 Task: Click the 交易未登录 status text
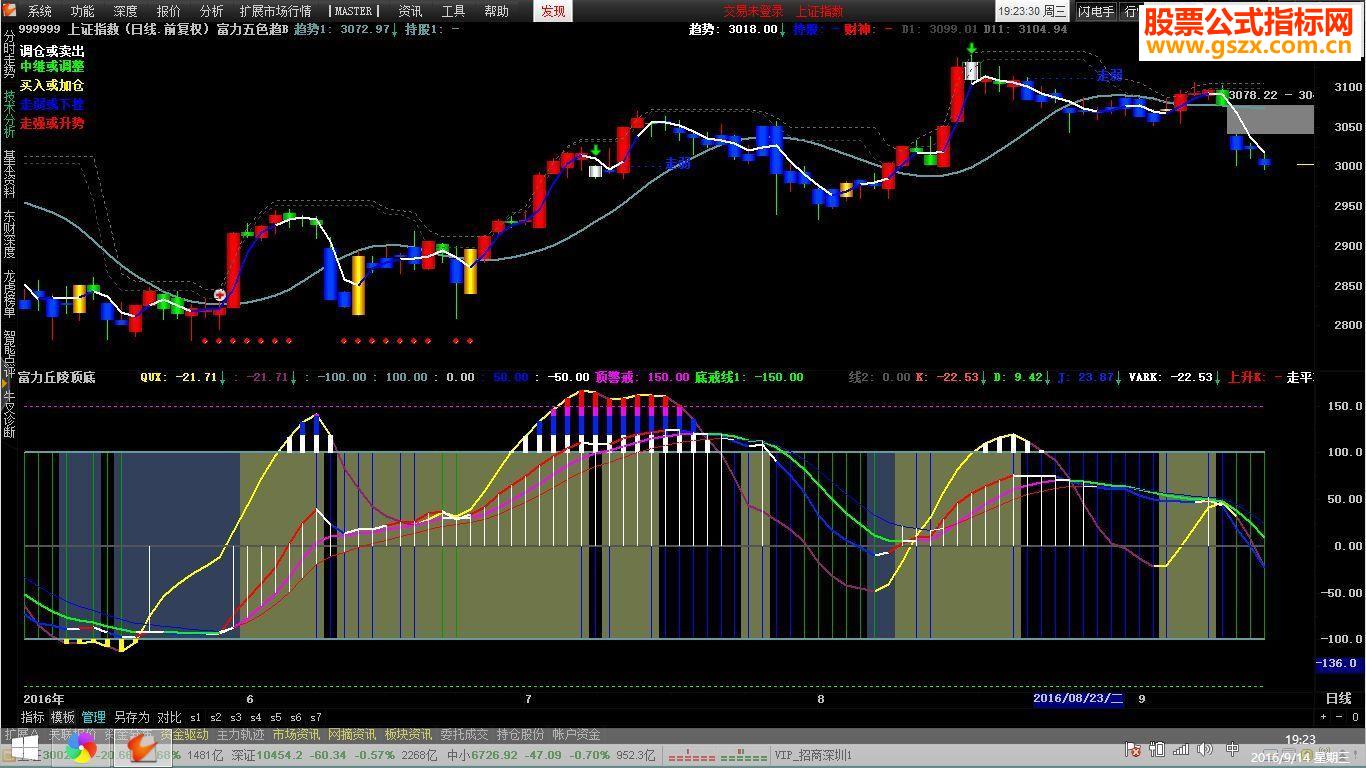point(753,11)
